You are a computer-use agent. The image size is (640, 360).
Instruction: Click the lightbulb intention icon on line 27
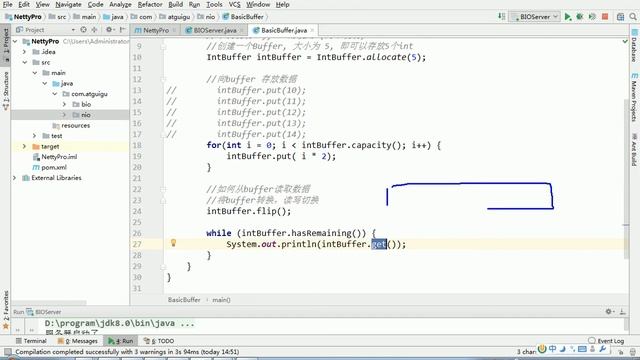(173, 243)
